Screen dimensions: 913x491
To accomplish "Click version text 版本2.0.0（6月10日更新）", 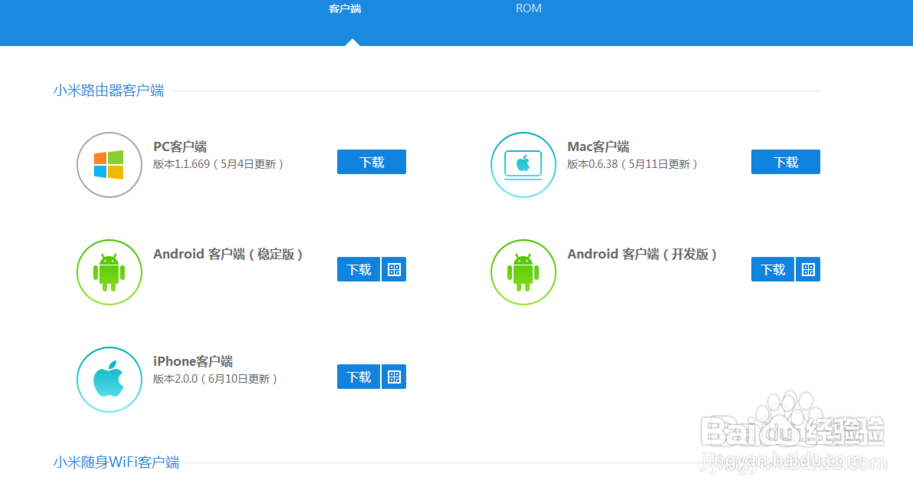I will click(x=215, y=379).
